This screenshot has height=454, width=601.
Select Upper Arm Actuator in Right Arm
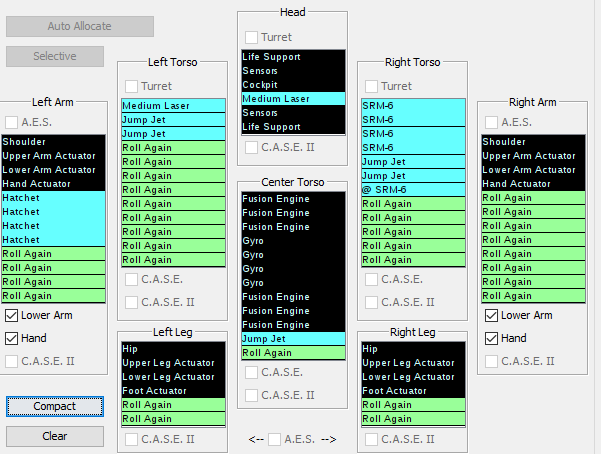tap(533, 156)
